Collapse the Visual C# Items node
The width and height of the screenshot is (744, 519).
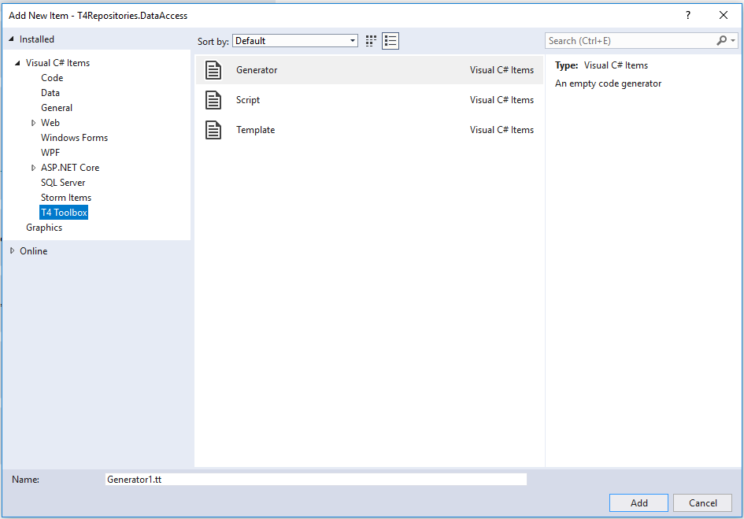tap(18, 63)
